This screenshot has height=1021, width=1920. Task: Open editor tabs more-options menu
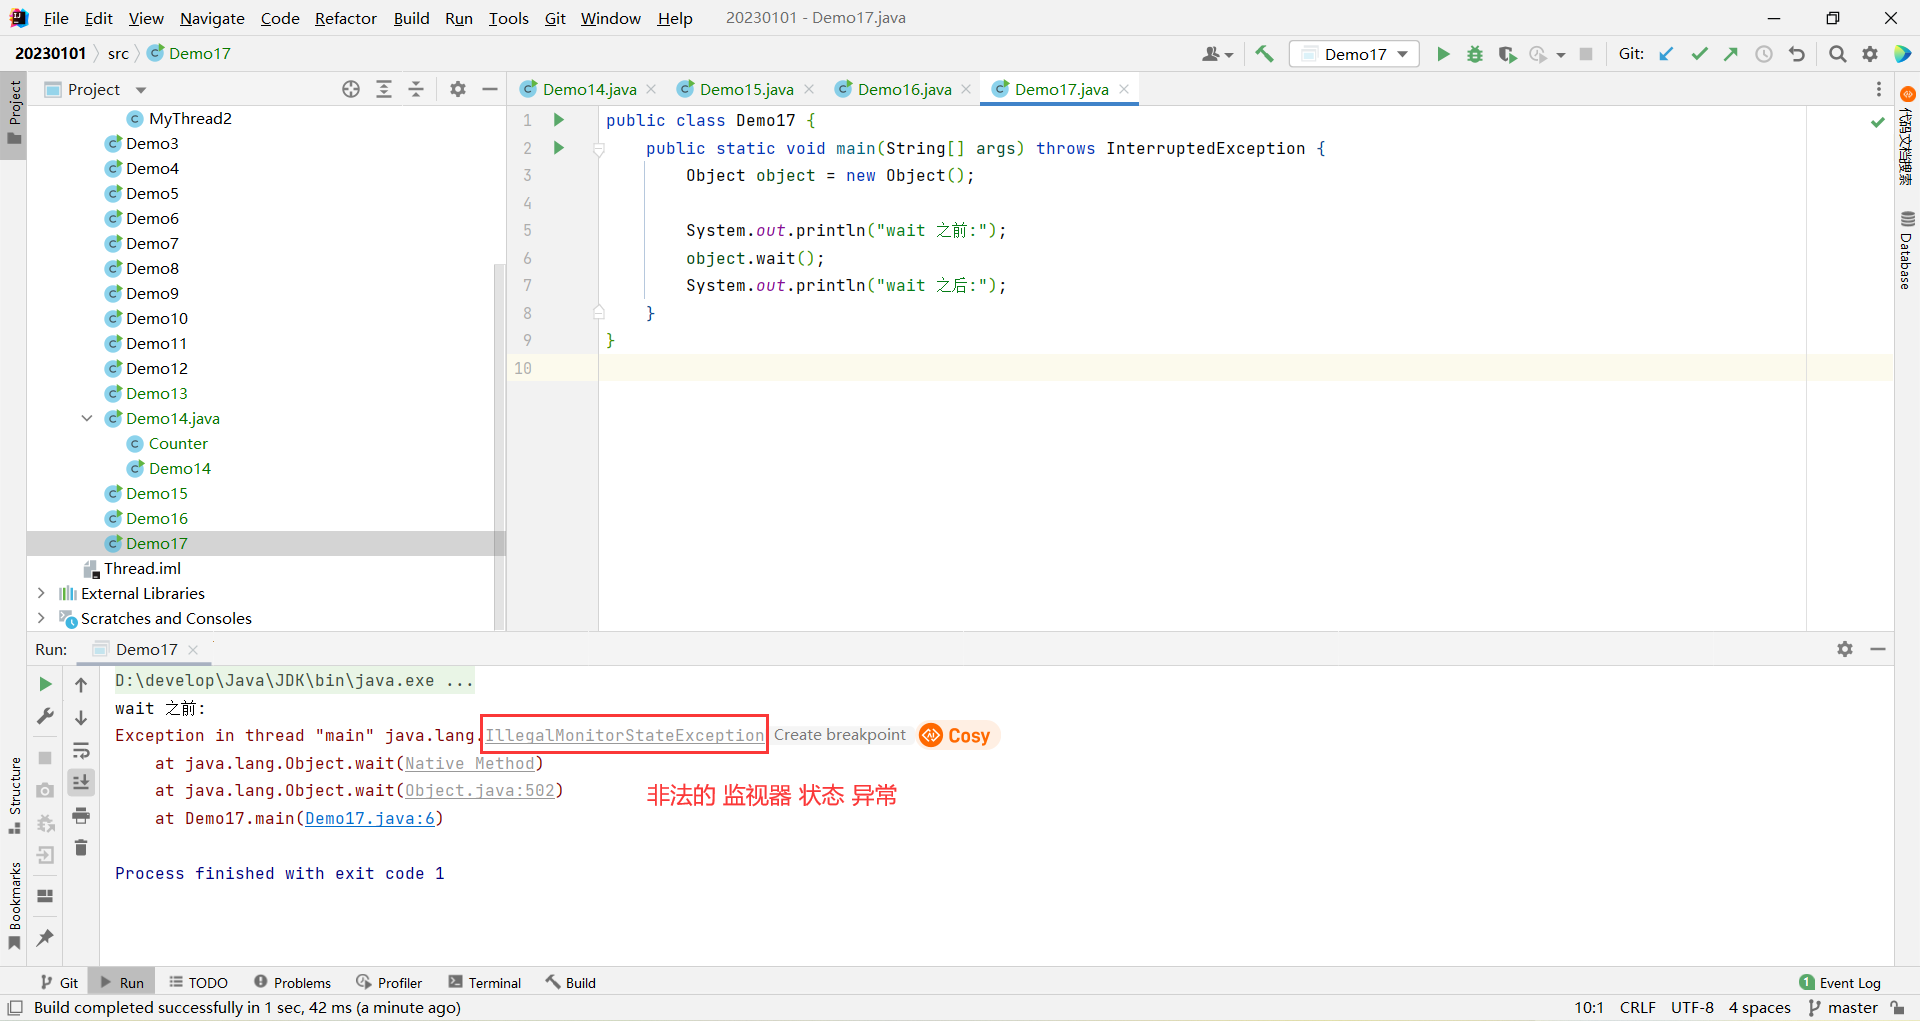pyautogui.click(x=1879, y=90)
